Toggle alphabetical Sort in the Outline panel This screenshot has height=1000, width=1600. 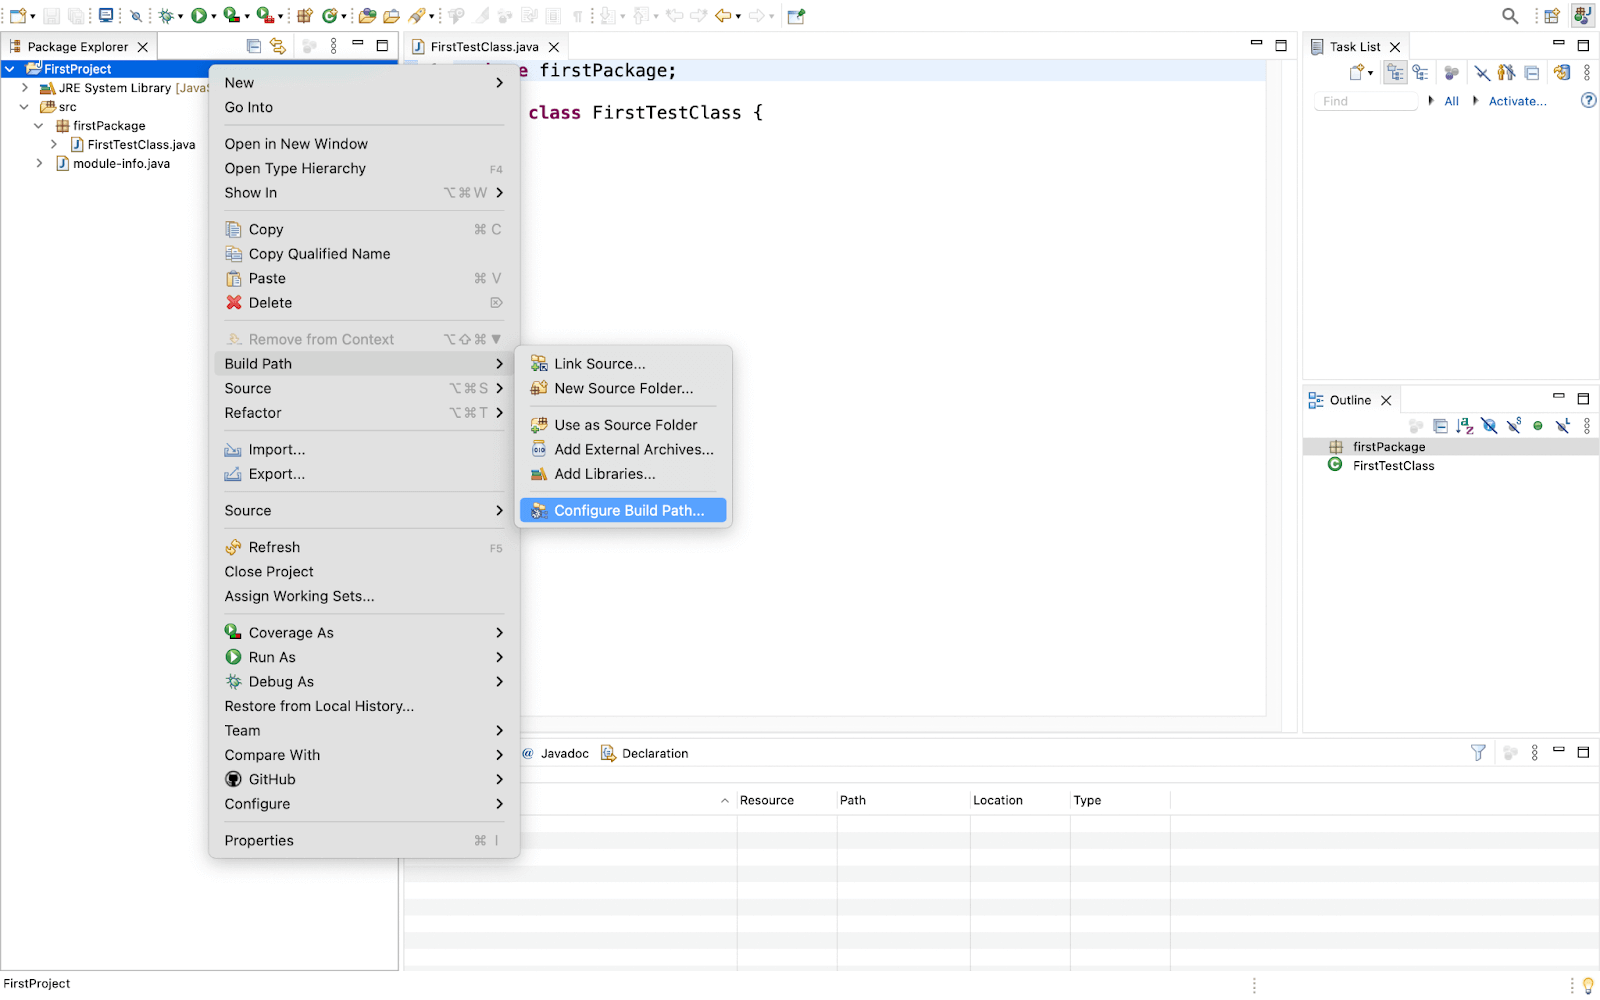click(x=1465, y=426)
